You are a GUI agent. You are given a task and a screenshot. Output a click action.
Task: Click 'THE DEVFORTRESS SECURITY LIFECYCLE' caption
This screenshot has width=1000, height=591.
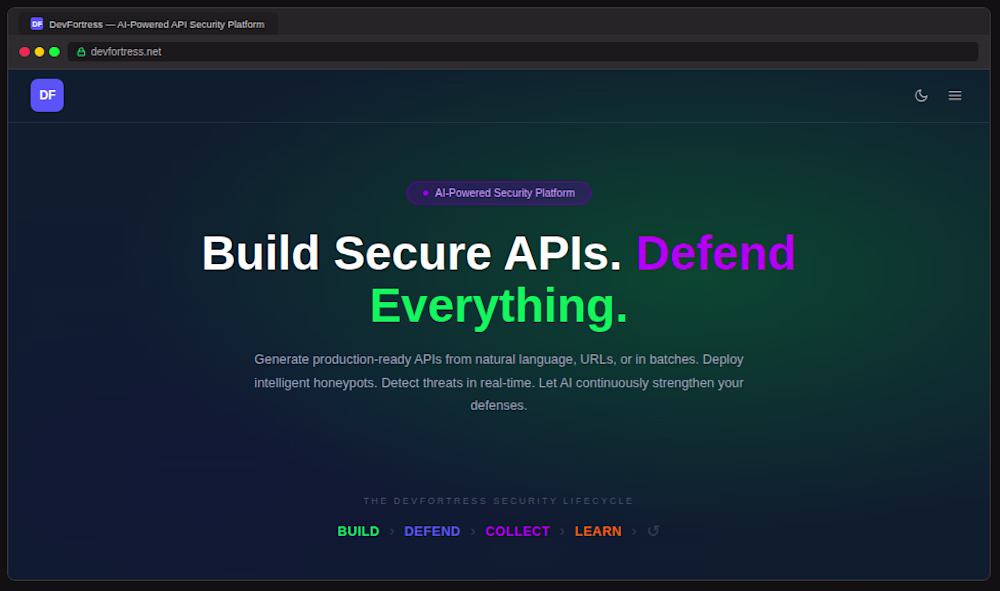498,501
